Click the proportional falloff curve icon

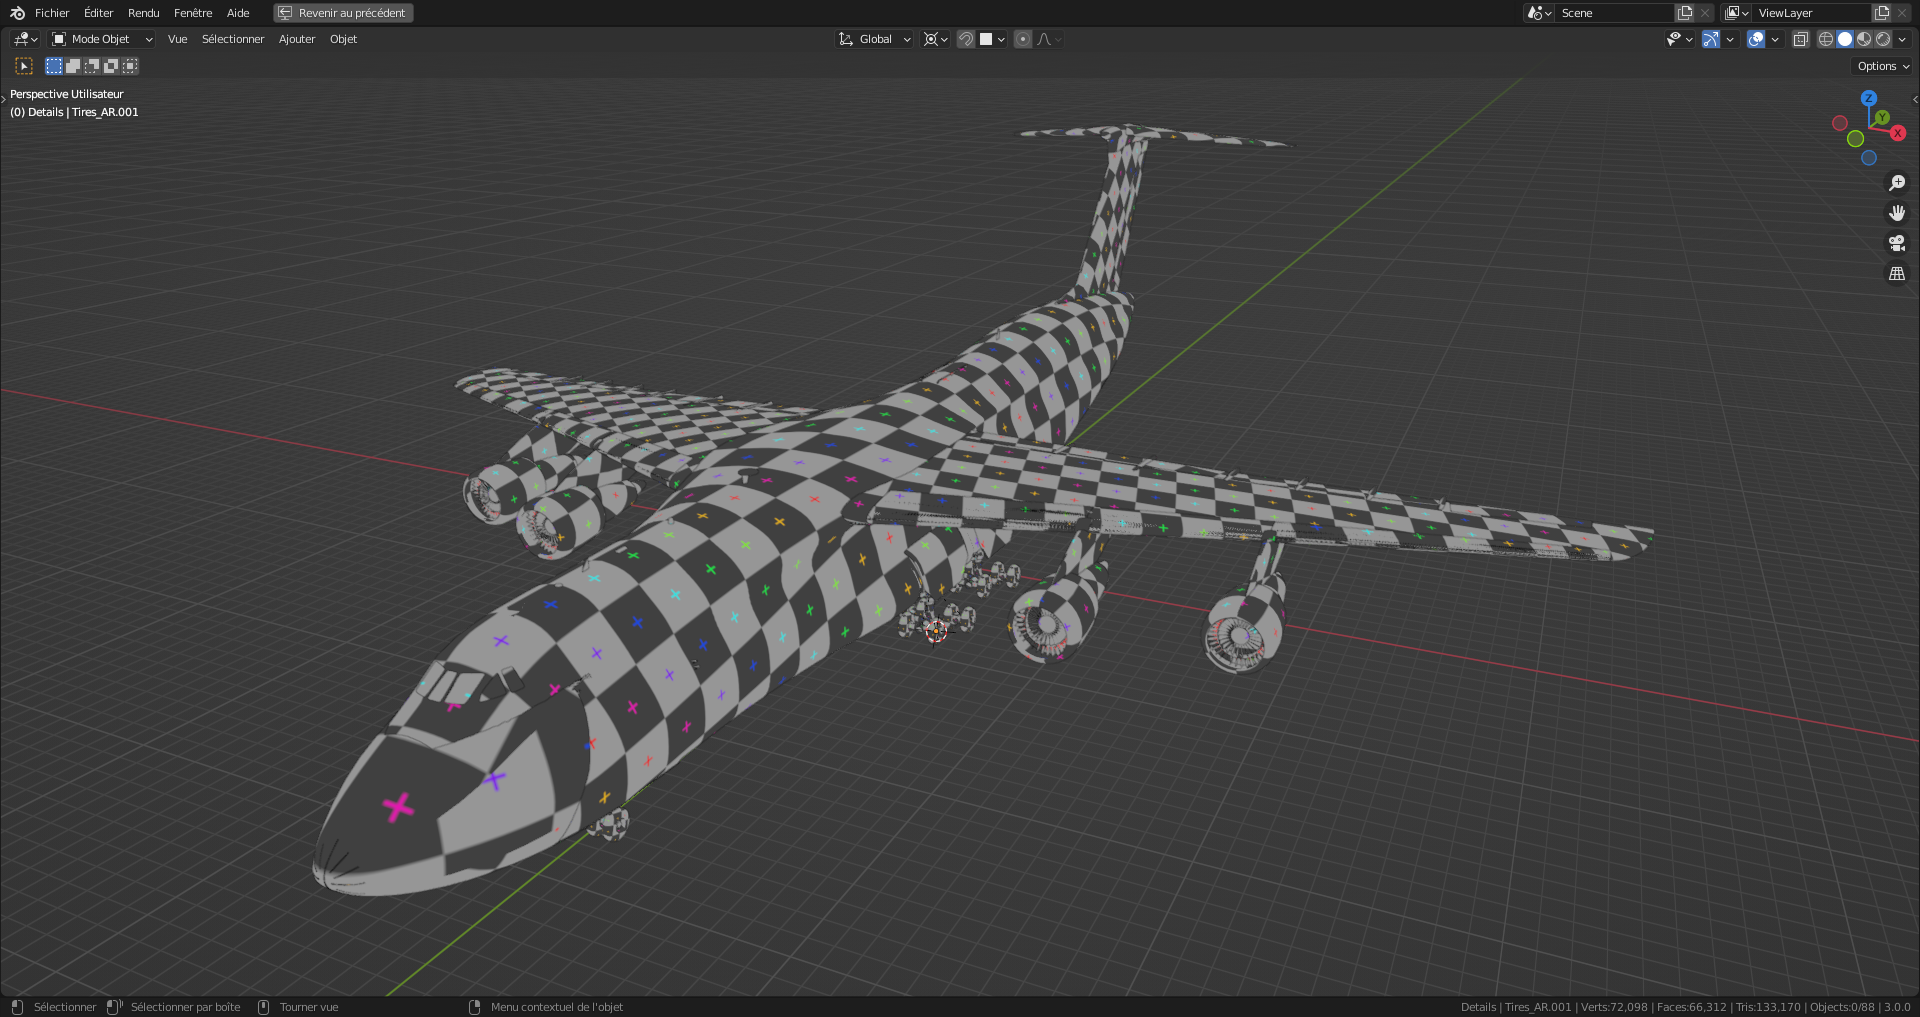(x=1044, y=39)
